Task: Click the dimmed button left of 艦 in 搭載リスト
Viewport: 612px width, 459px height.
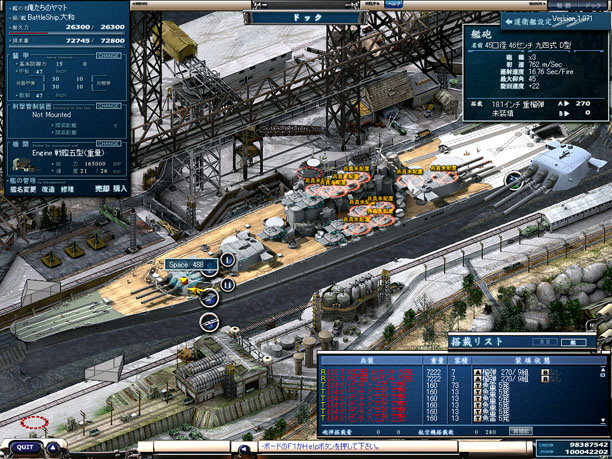Action: pyautogui.click(x=545, y=342)
